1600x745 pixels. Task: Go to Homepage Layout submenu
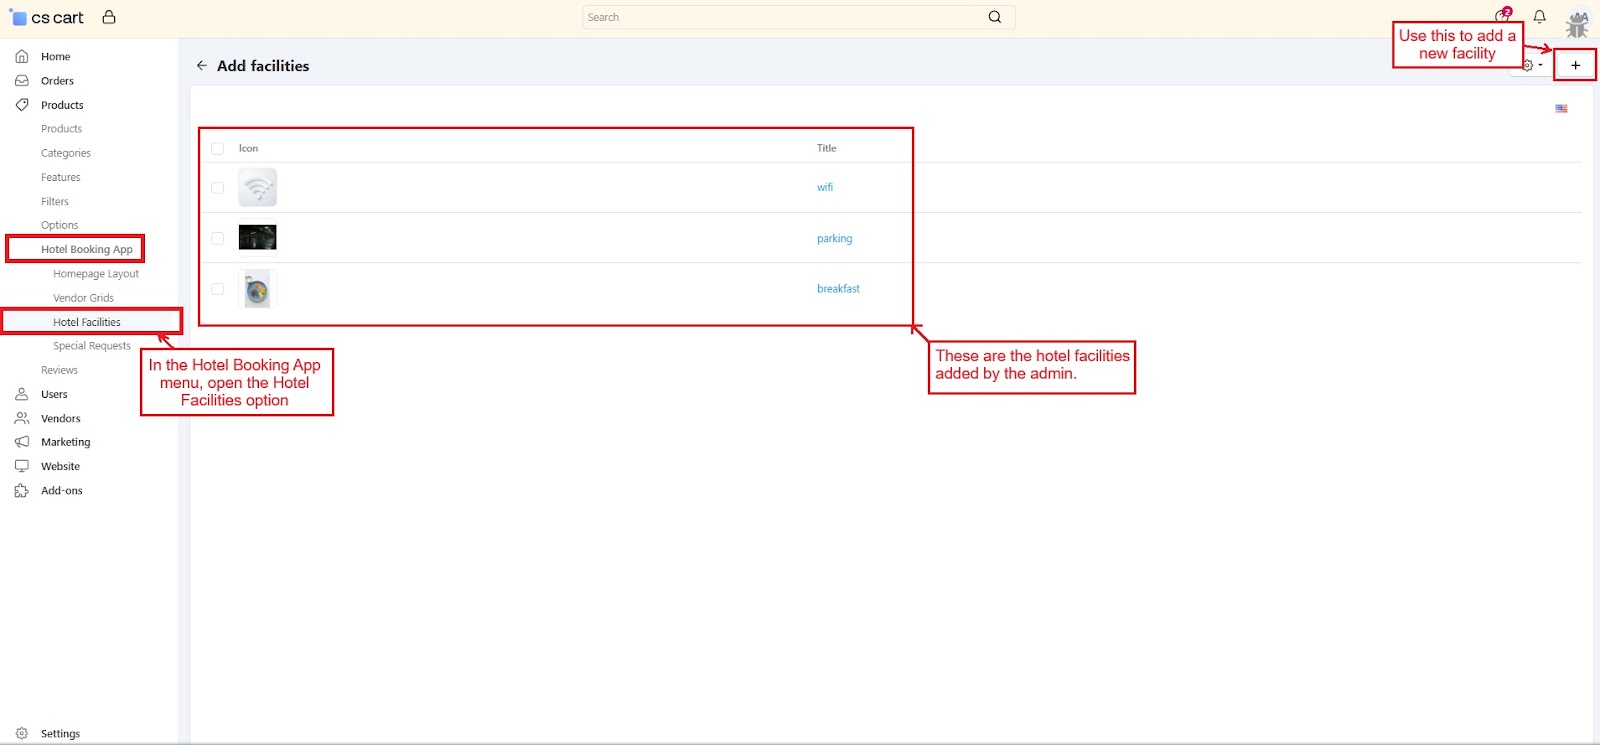tap(96, 274)
